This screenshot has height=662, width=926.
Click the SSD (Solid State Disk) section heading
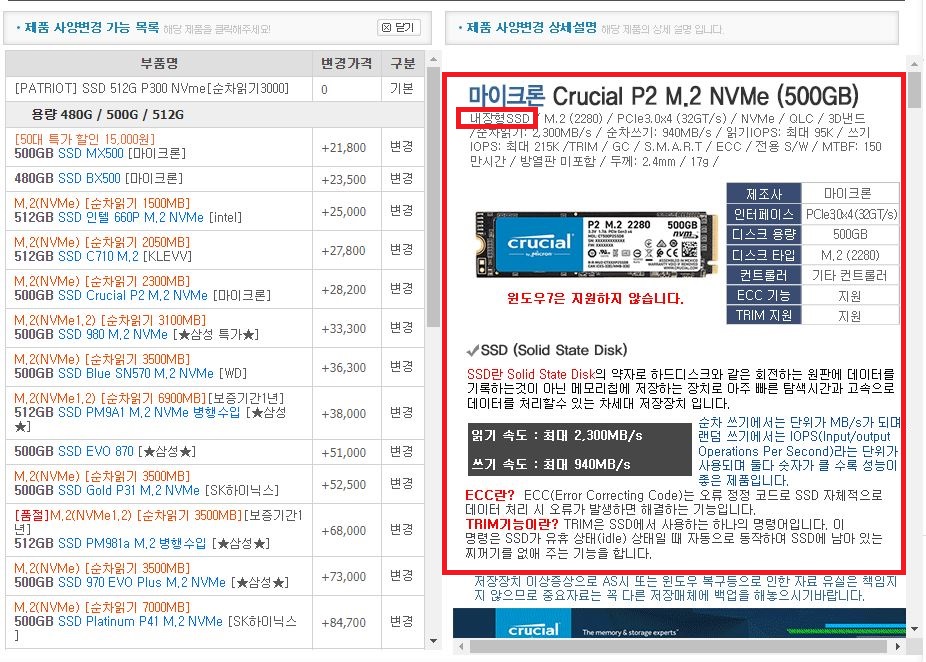(x=553, y=350)
